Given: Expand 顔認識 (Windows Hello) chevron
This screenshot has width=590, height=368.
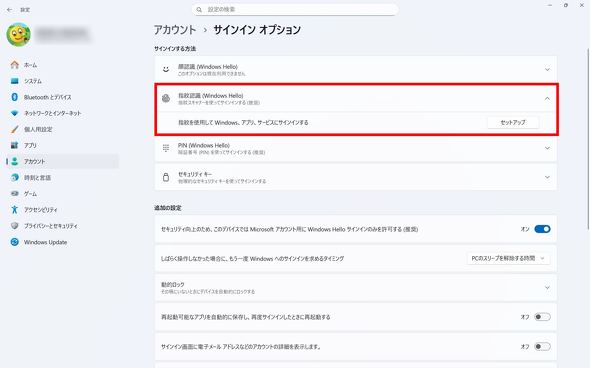Looking at the screenshot, I should tap(547, 69).
